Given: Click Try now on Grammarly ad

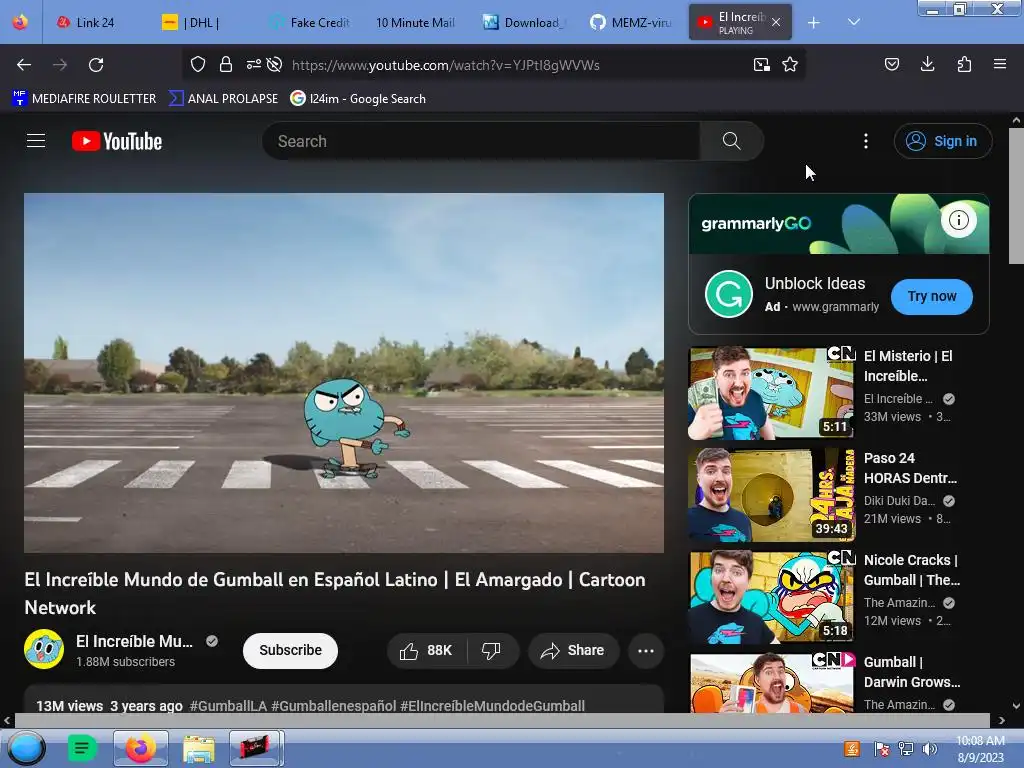Looking at the screenshot, I should click(x=932, y=296).
